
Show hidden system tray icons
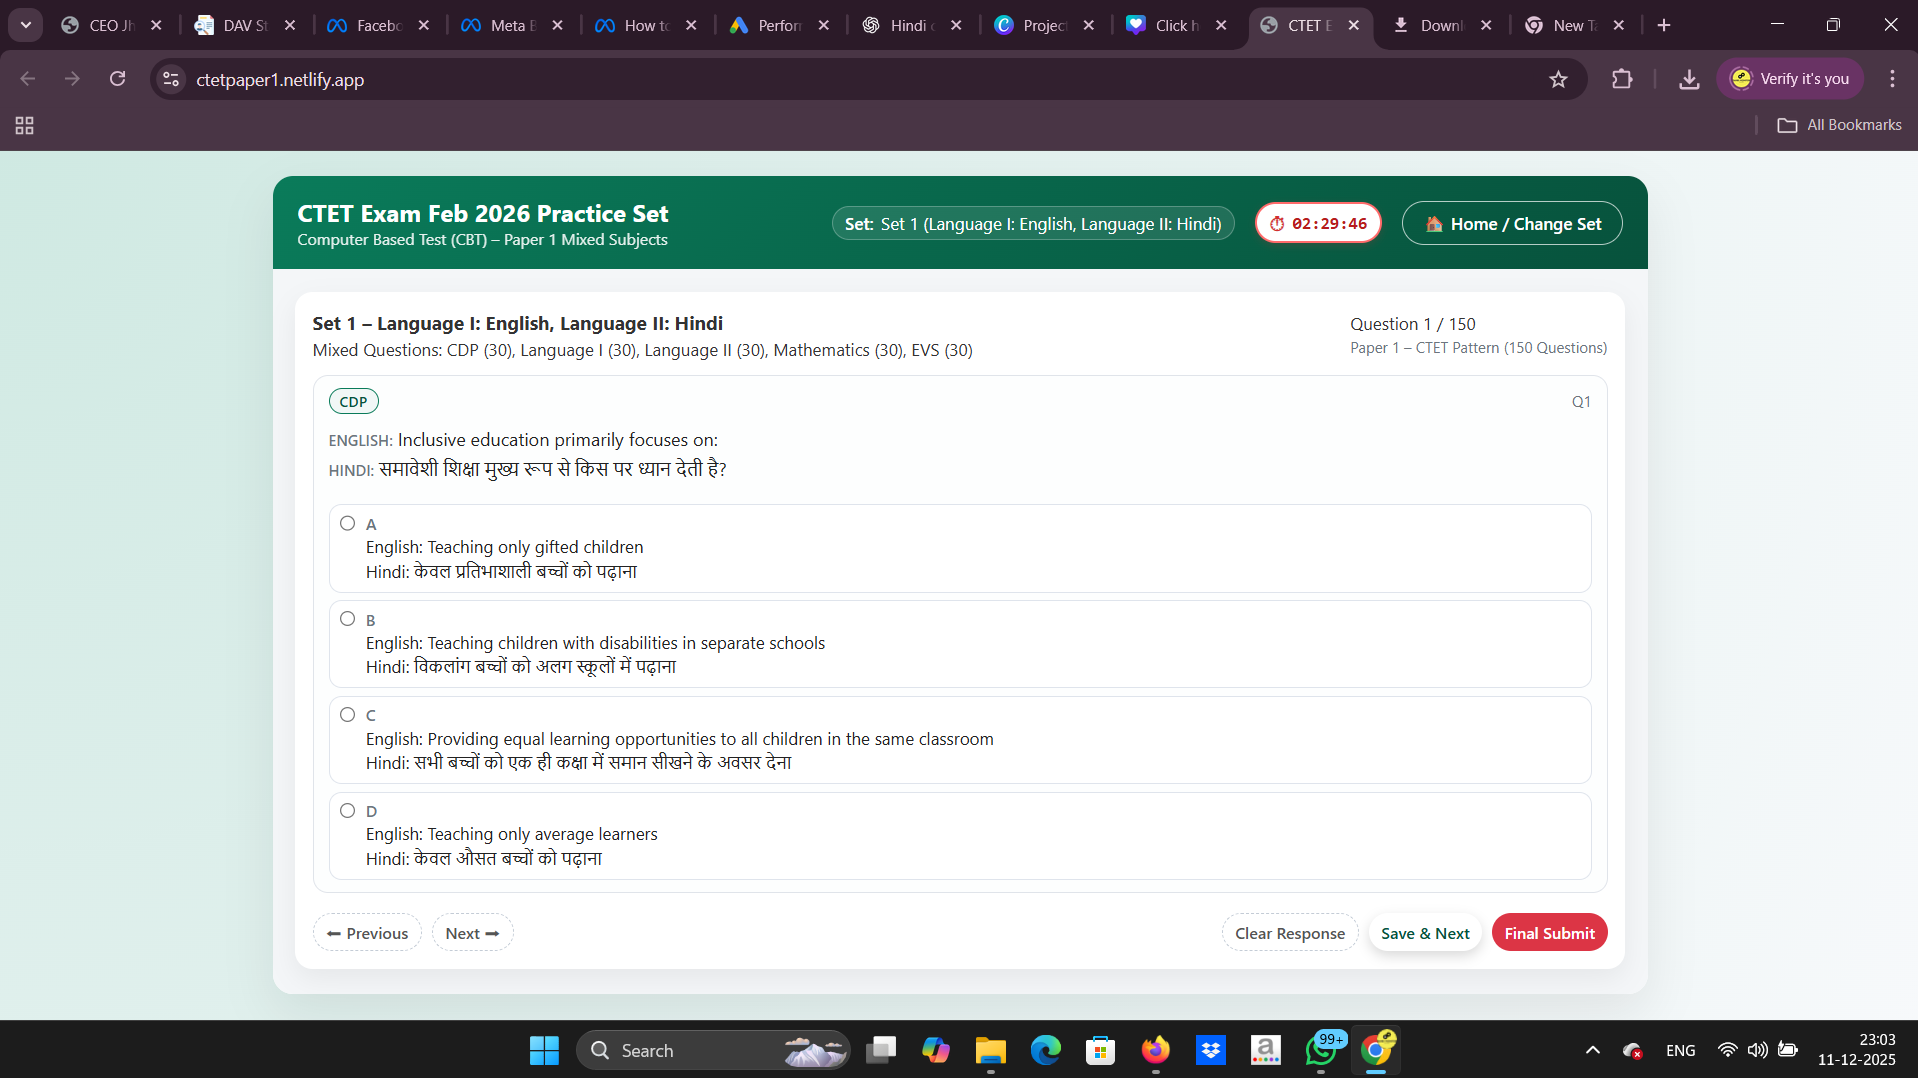1593,1050
